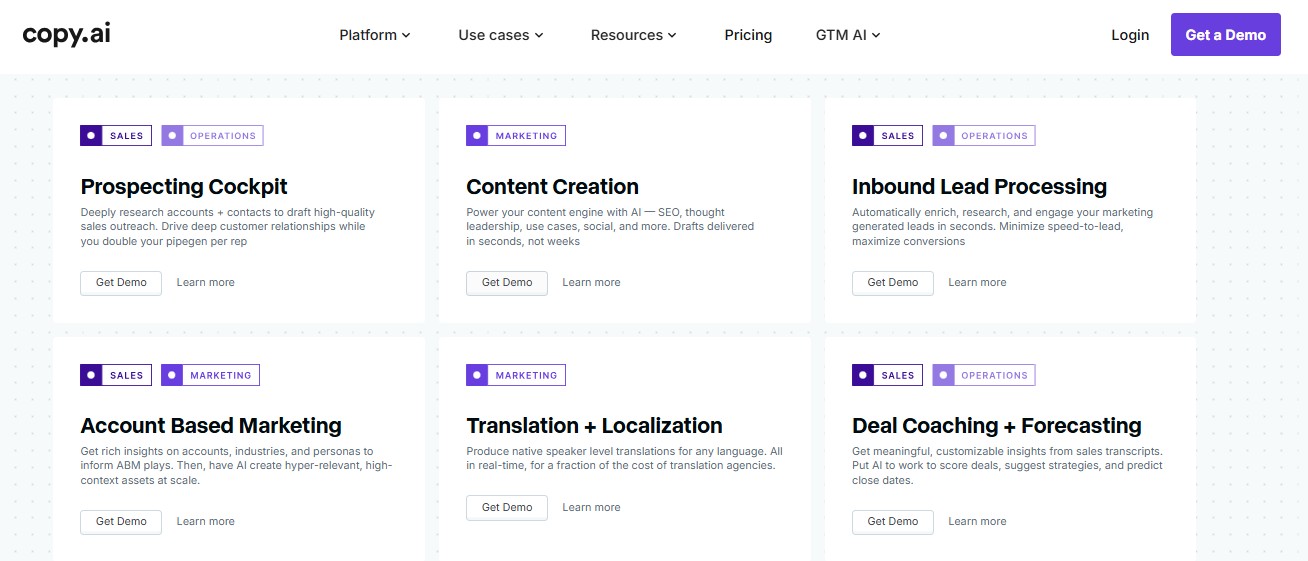Image resolution: width=1308 pixels, height=561 pixels.
Task: Open the Use cases dropdown
Action: [x=501, y=35]
